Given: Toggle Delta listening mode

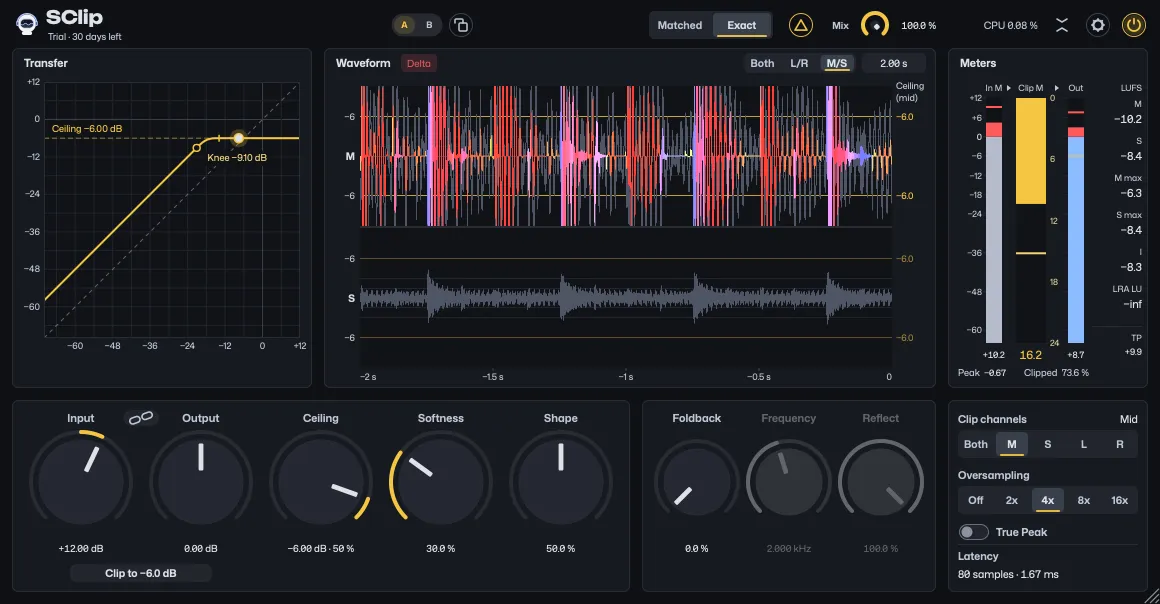Looking at the screenshot, I should tap(419, 64).
